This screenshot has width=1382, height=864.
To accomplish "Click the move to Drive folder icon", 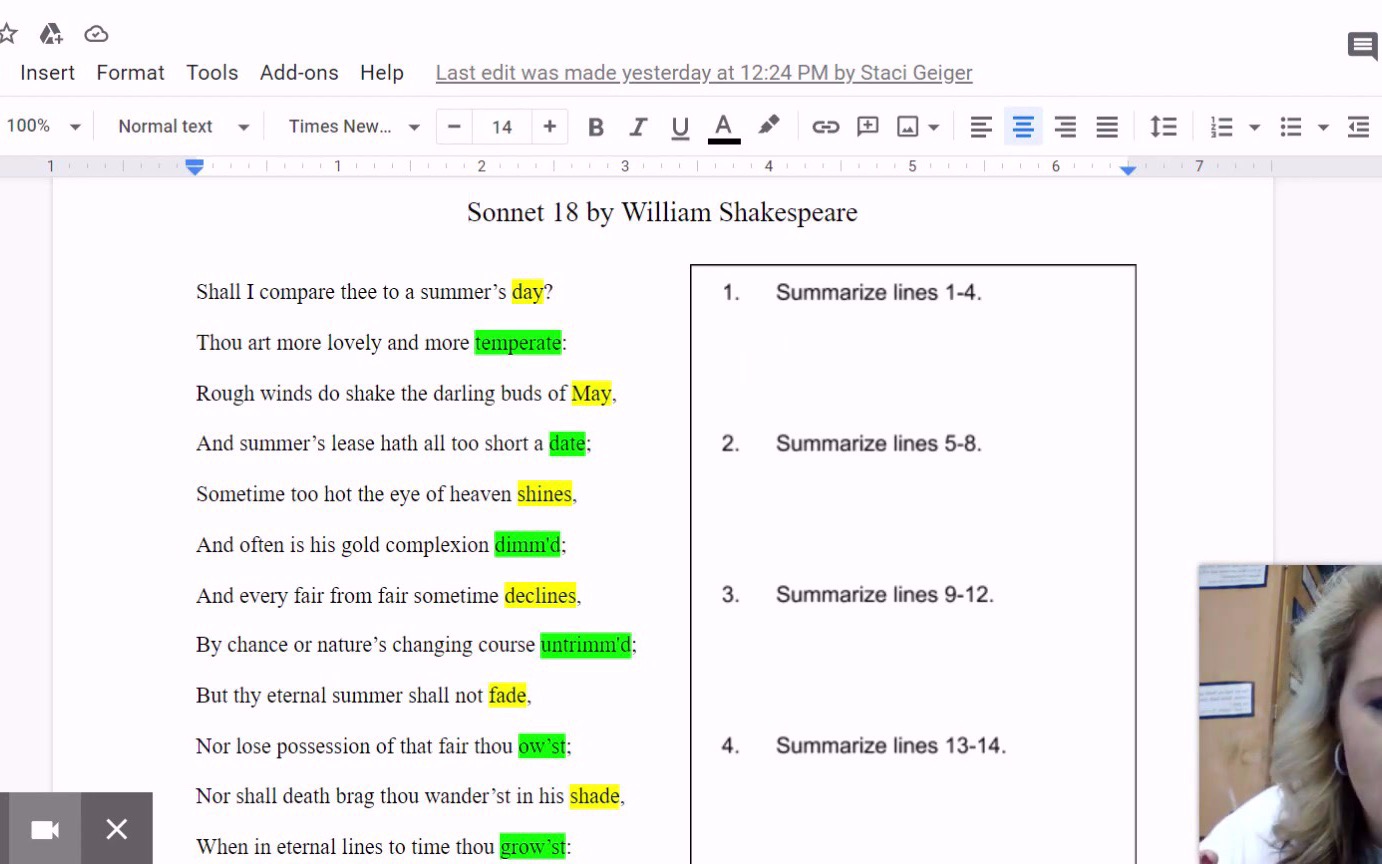I will pos(51,34).
